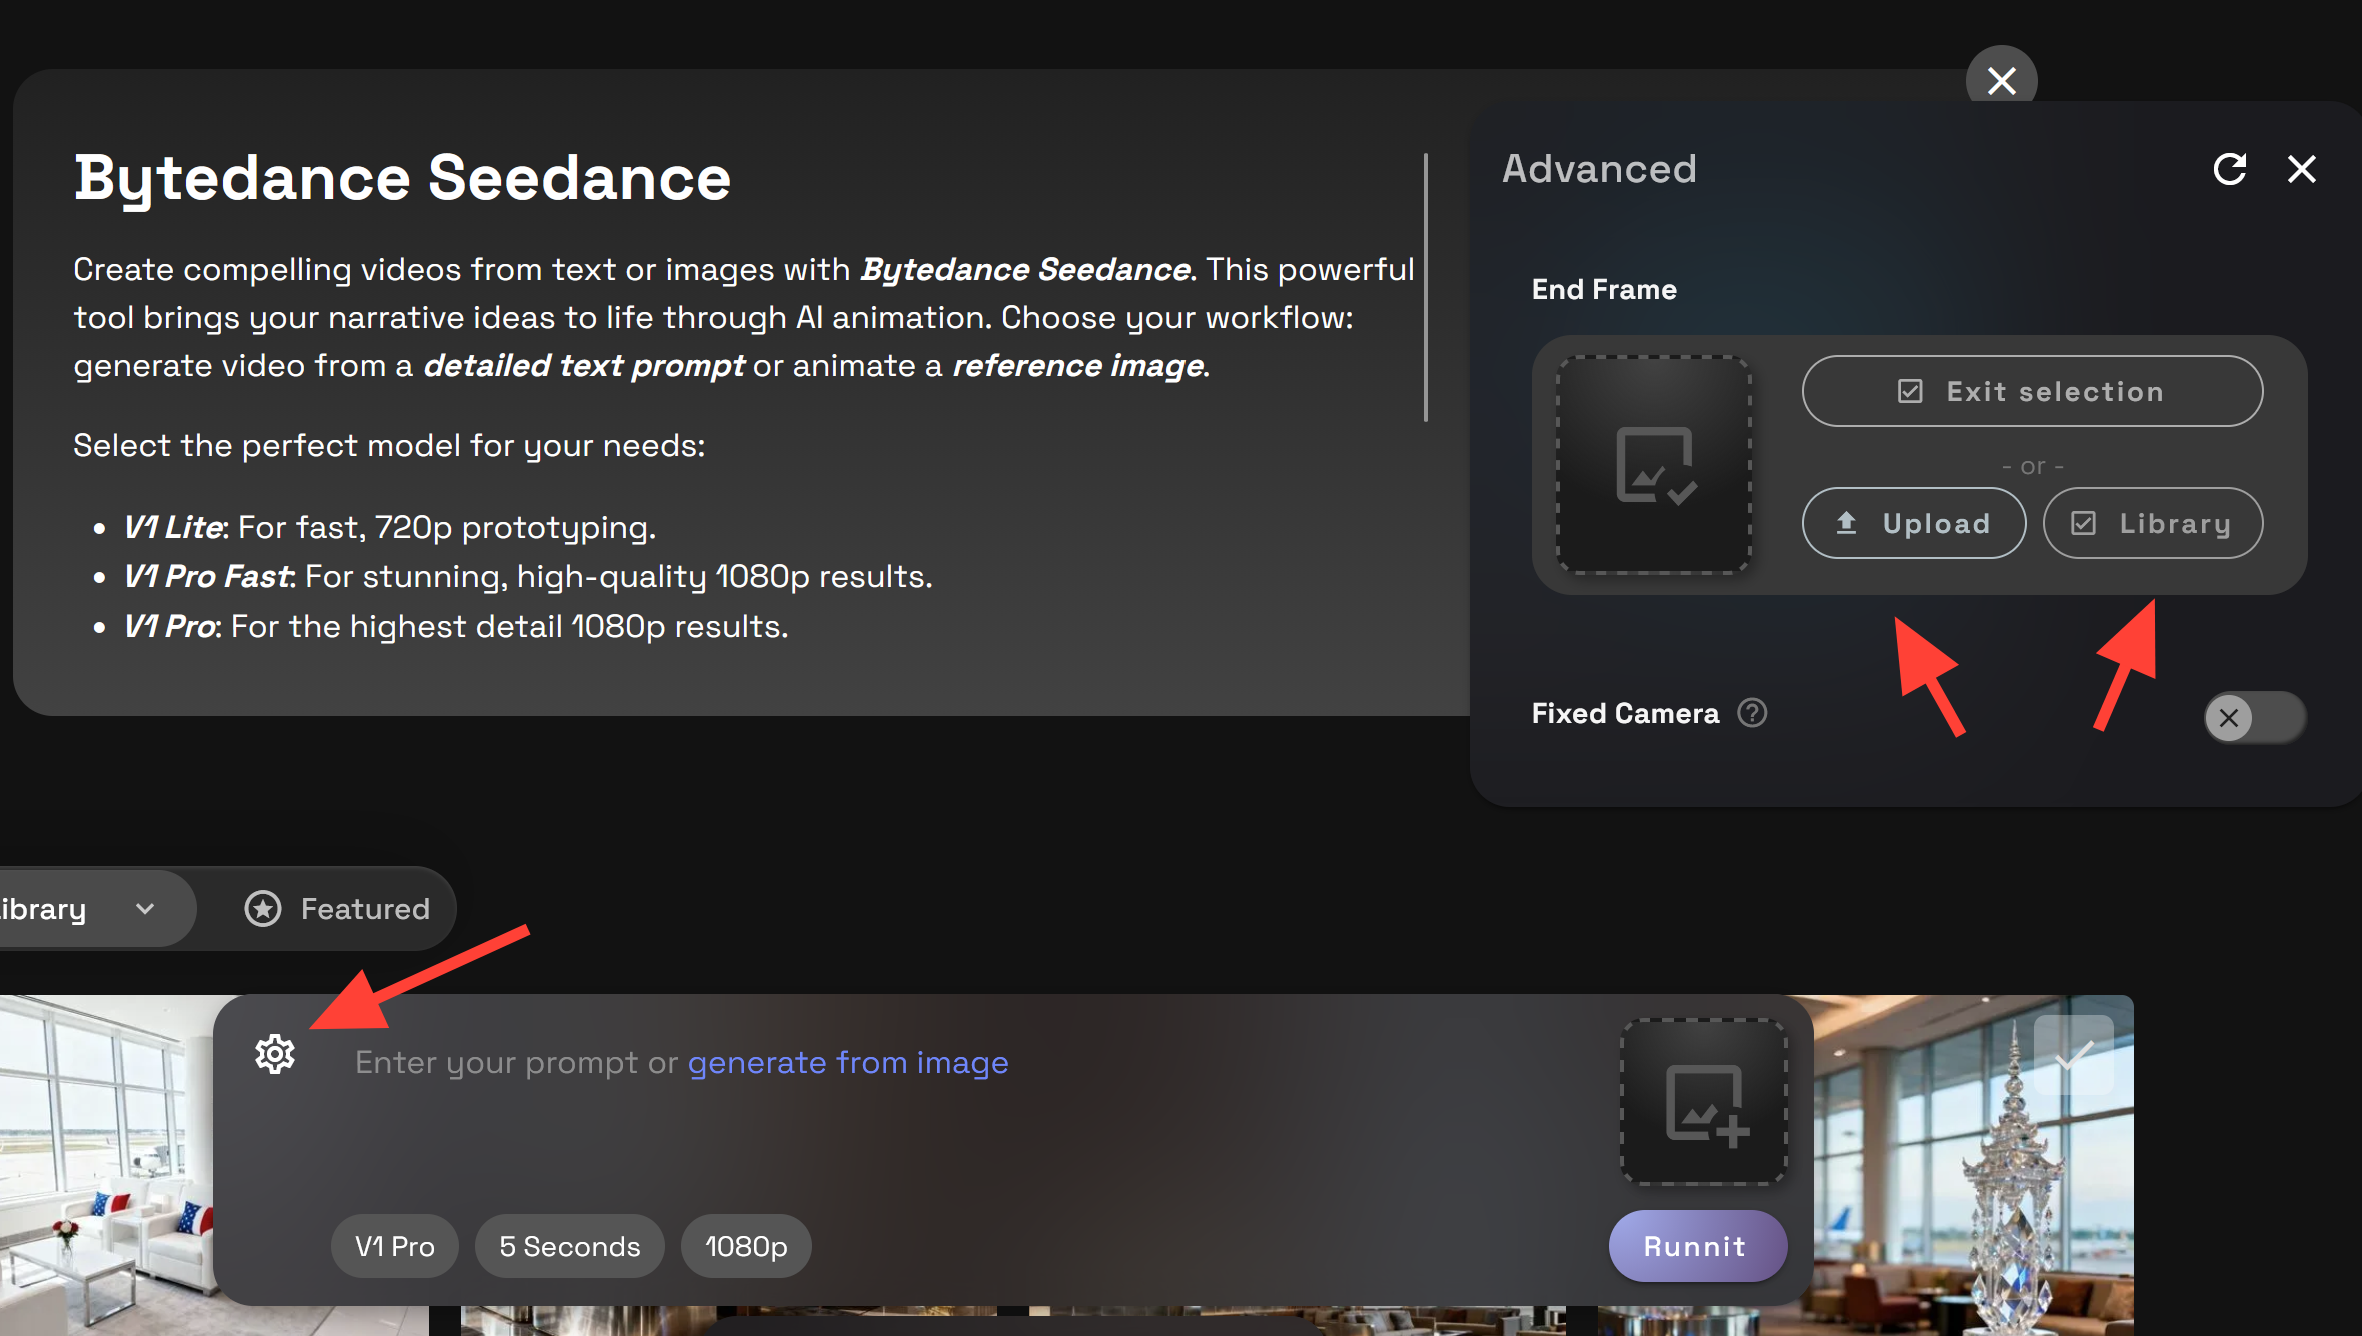The height and width of the screenshot is (1336, 2362).
Task: Click the generate from image link
Action: click(x=847, y=1062)
